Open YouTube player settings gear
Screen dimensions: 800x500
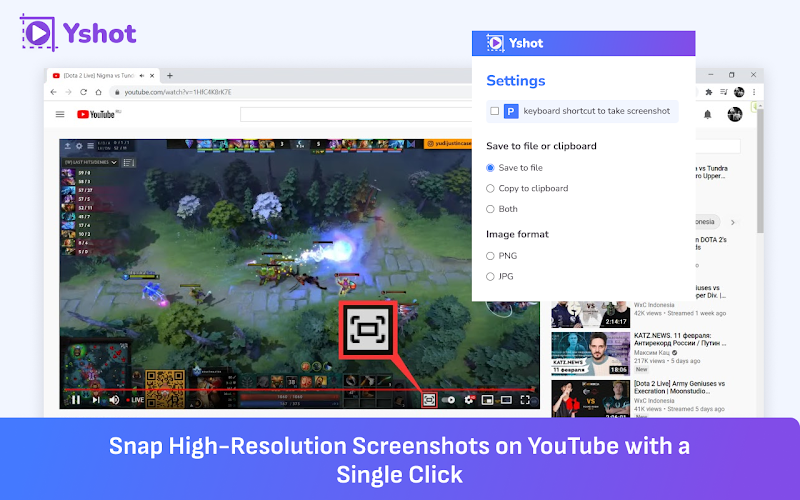(x=468, y=400)
